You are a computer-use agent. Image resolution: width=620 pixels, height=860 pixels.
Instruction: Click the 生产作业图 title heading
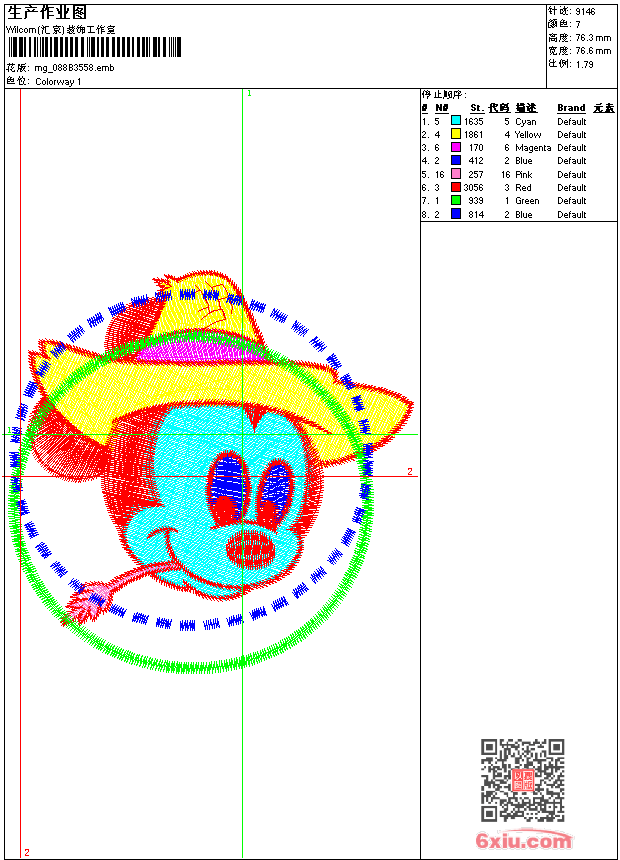point(47,13)
